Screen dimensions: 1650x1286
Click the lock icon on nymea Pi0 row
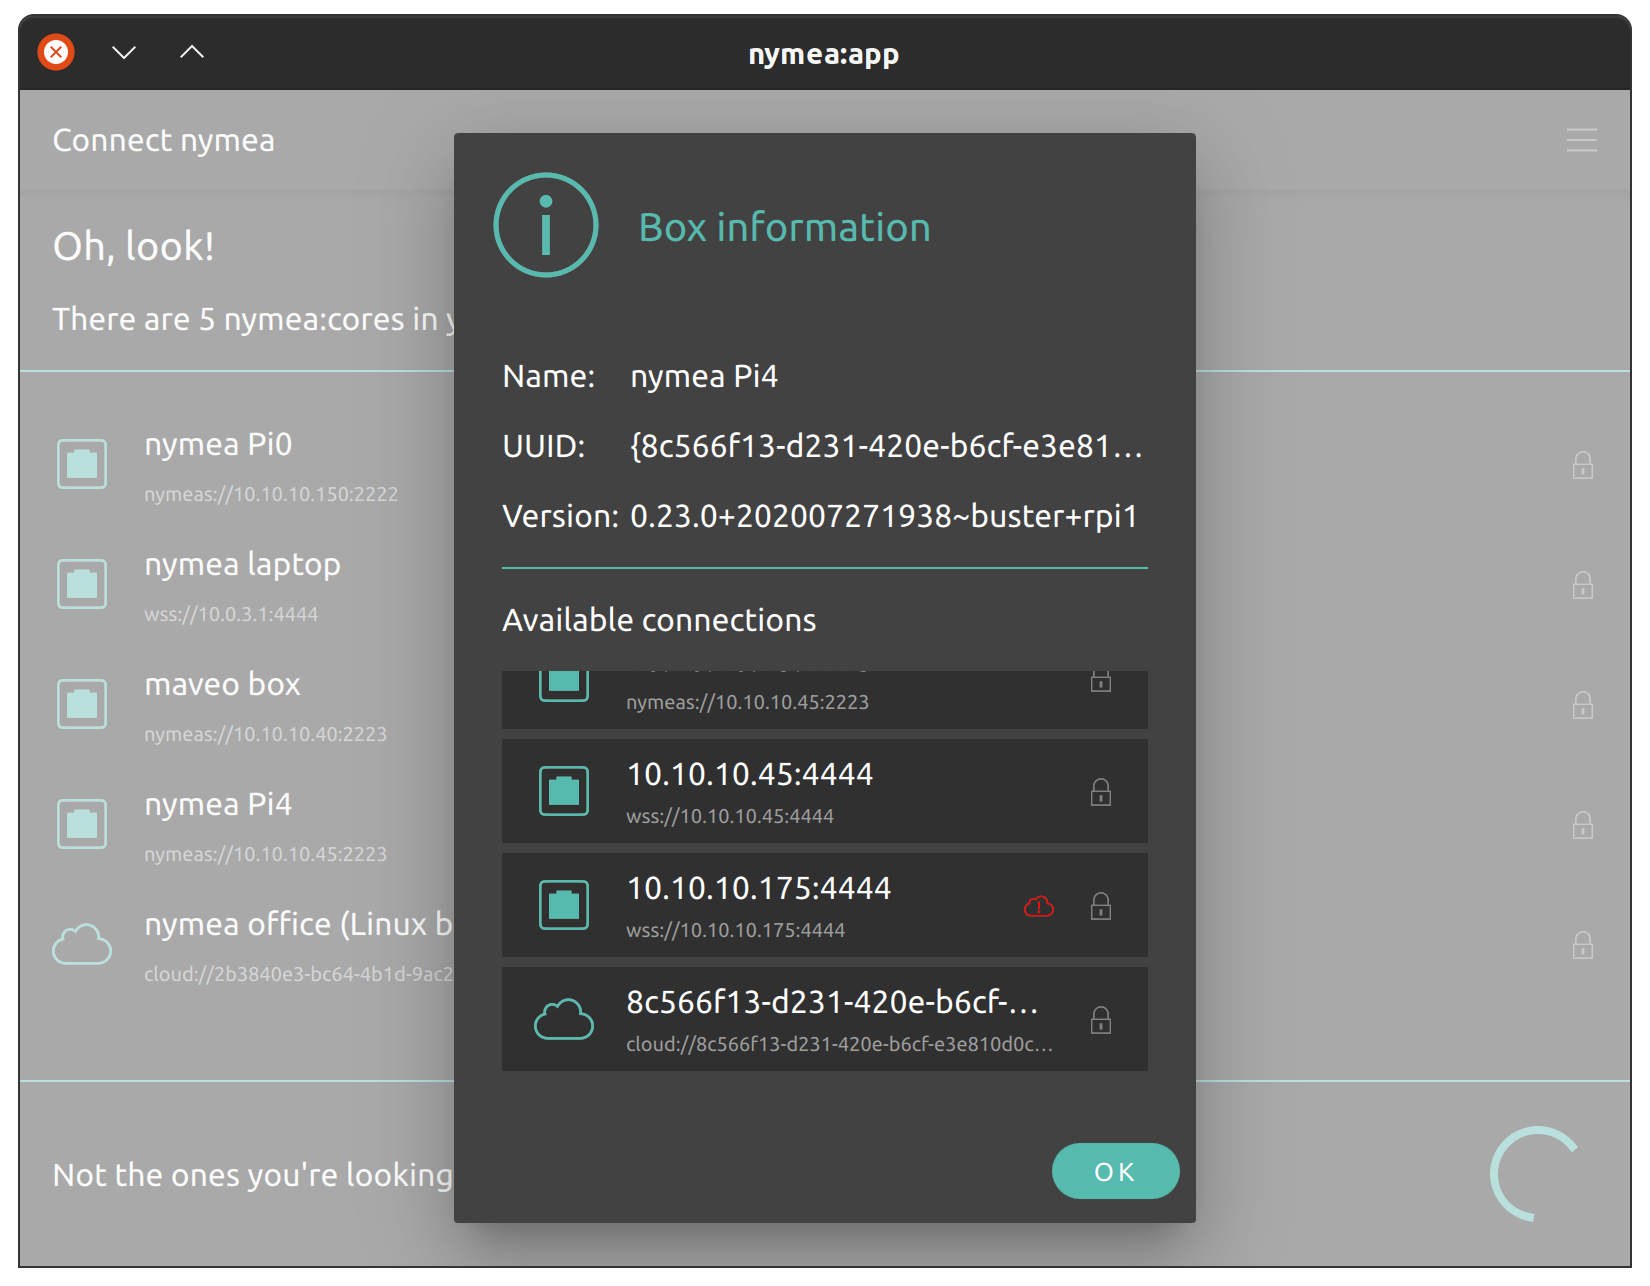(x=1583, y=465)
